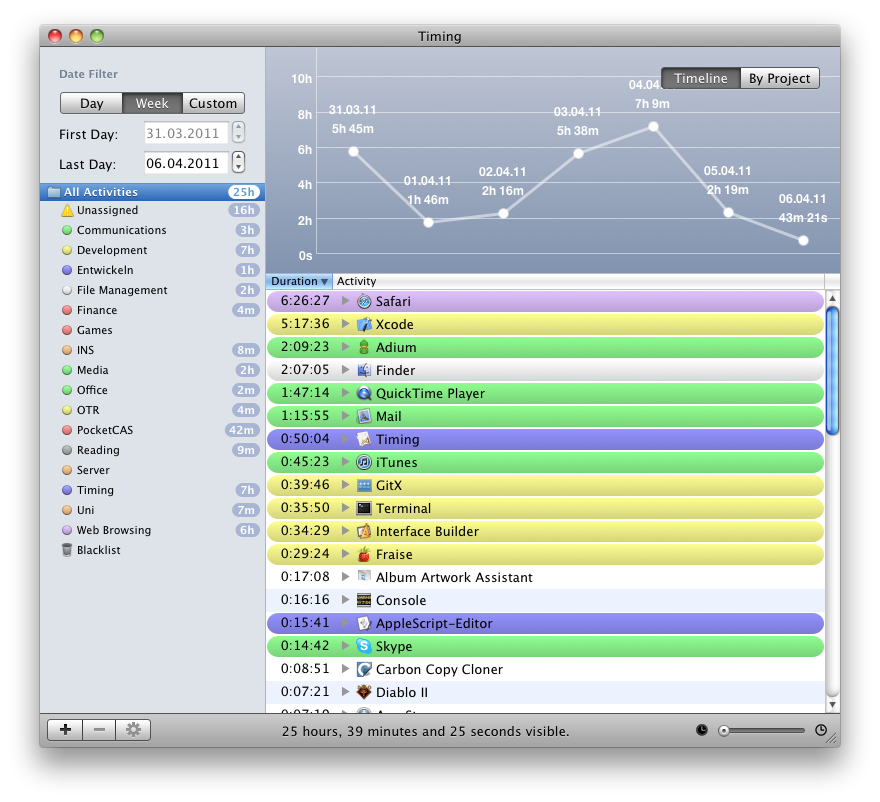Adjust the Last Day stepper
Viewport: 880px width, 802px height.
[x=239, y=162]
